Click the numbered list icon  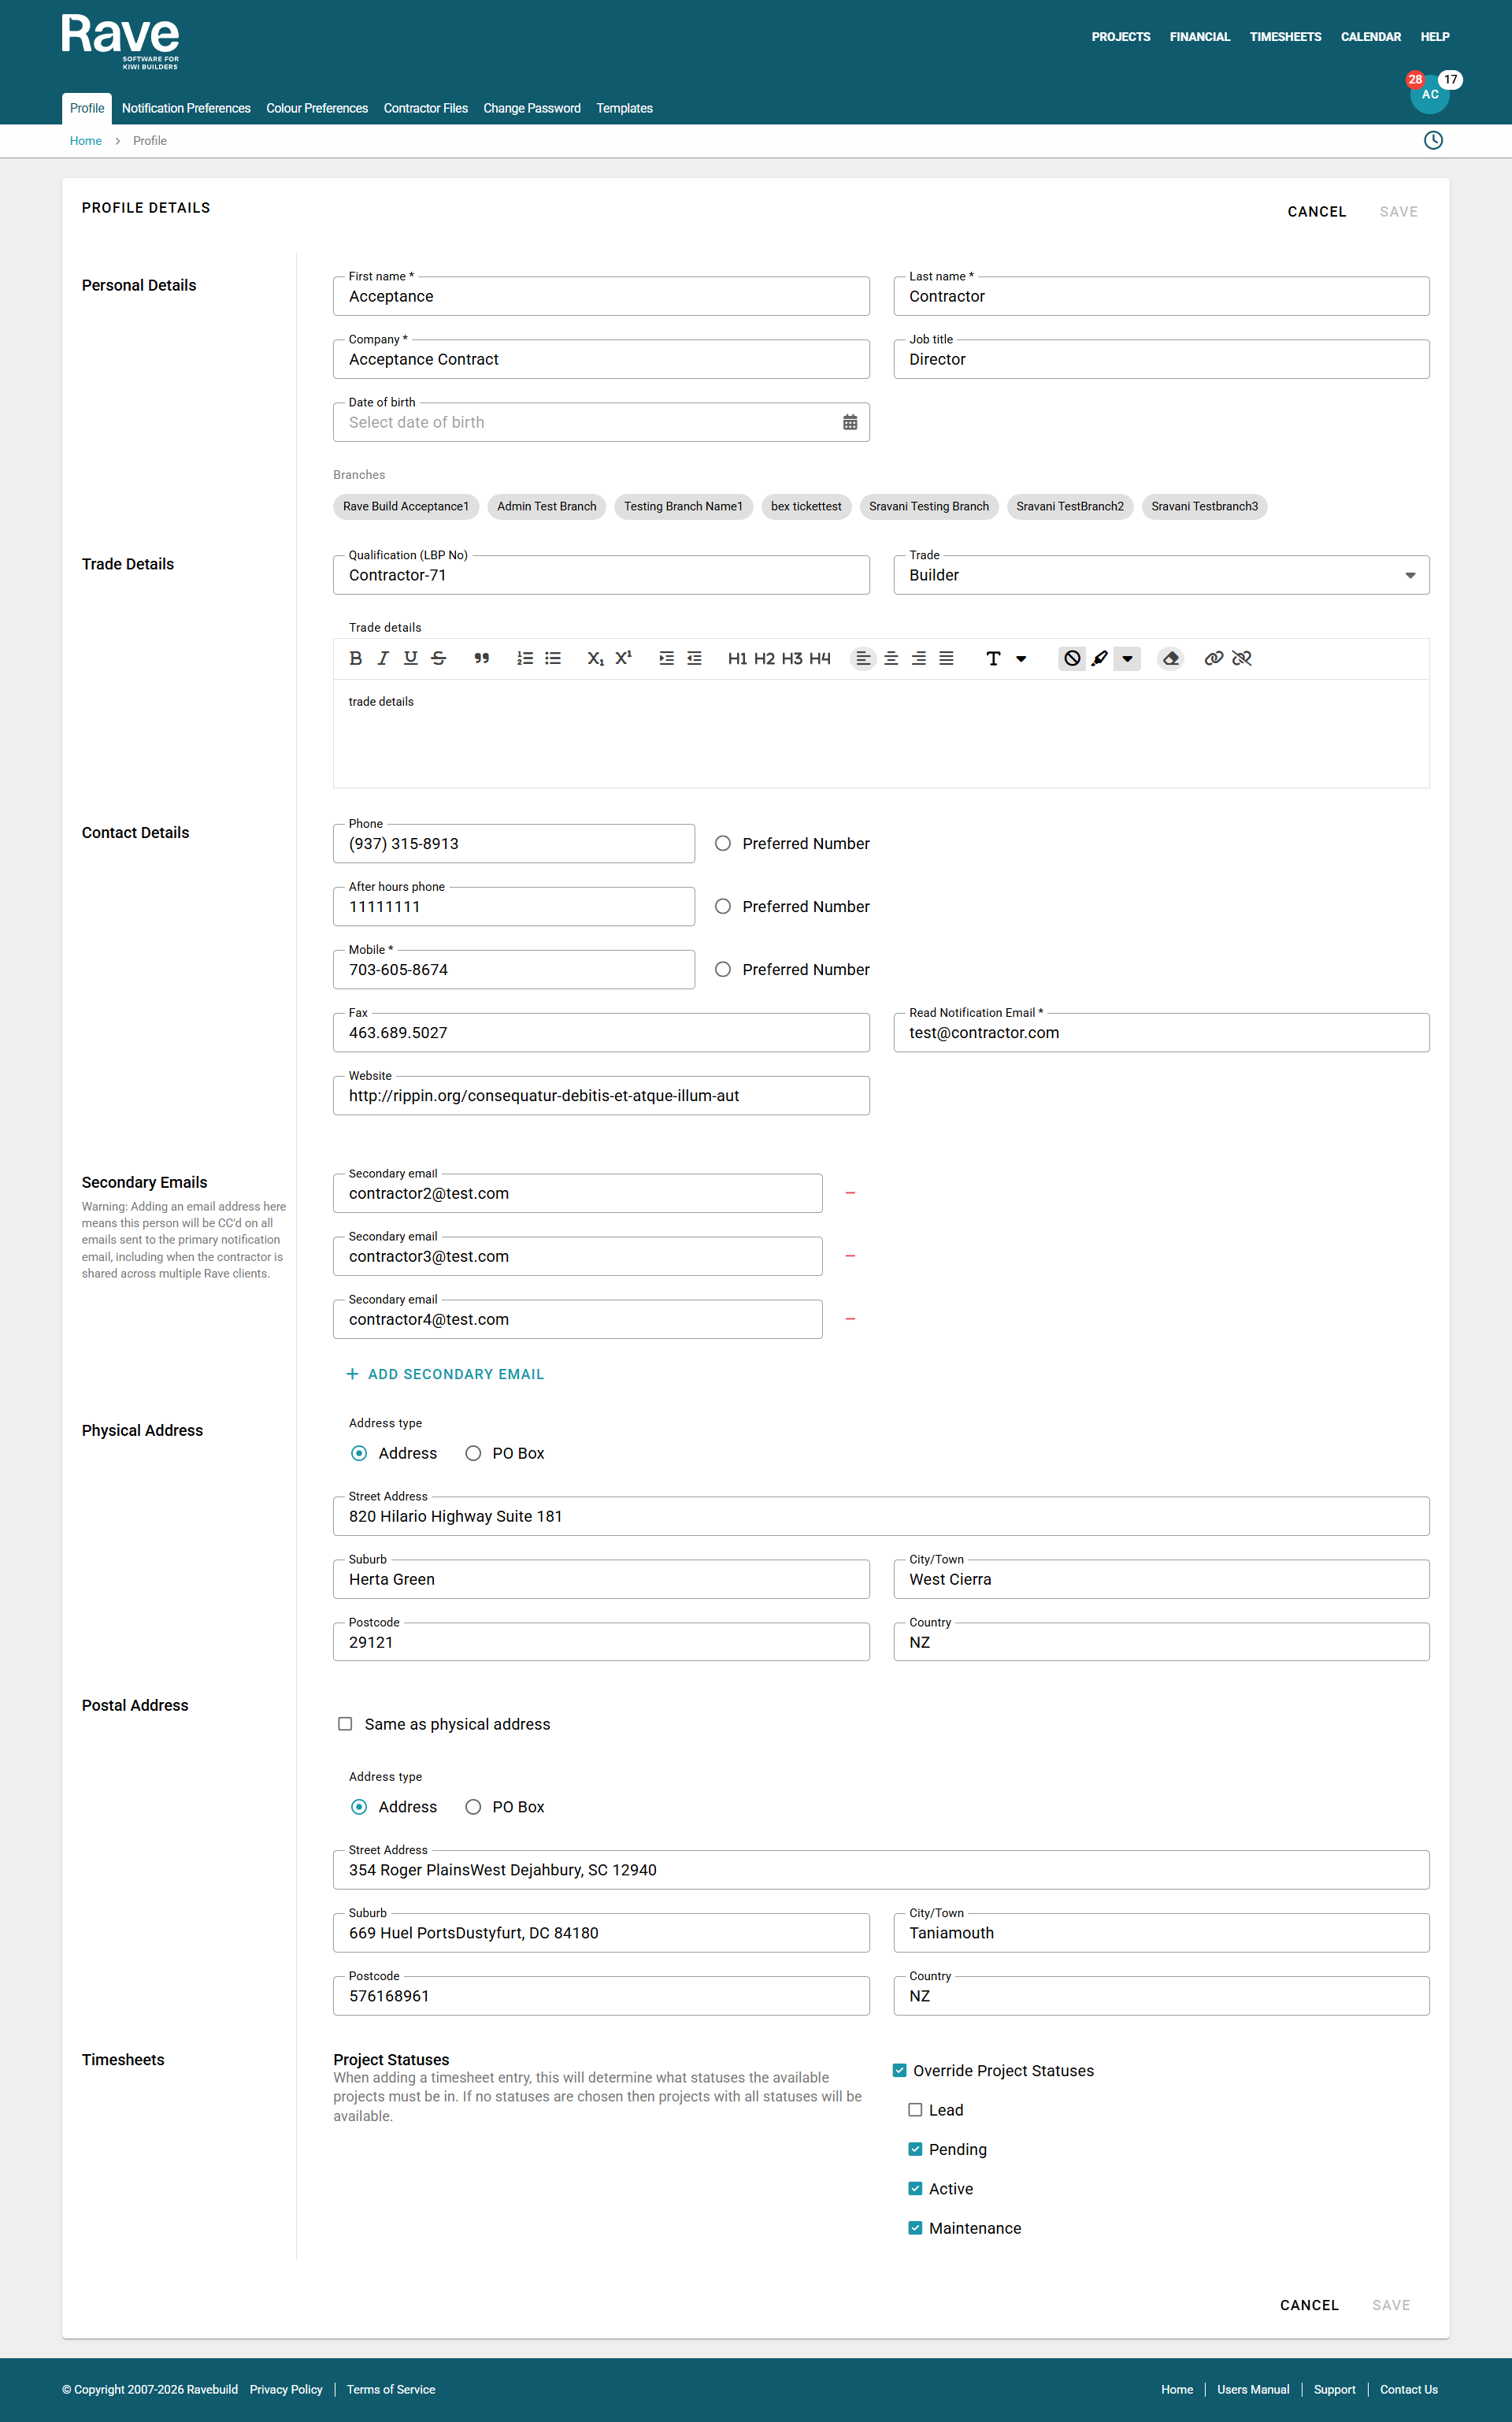(524, 658)
